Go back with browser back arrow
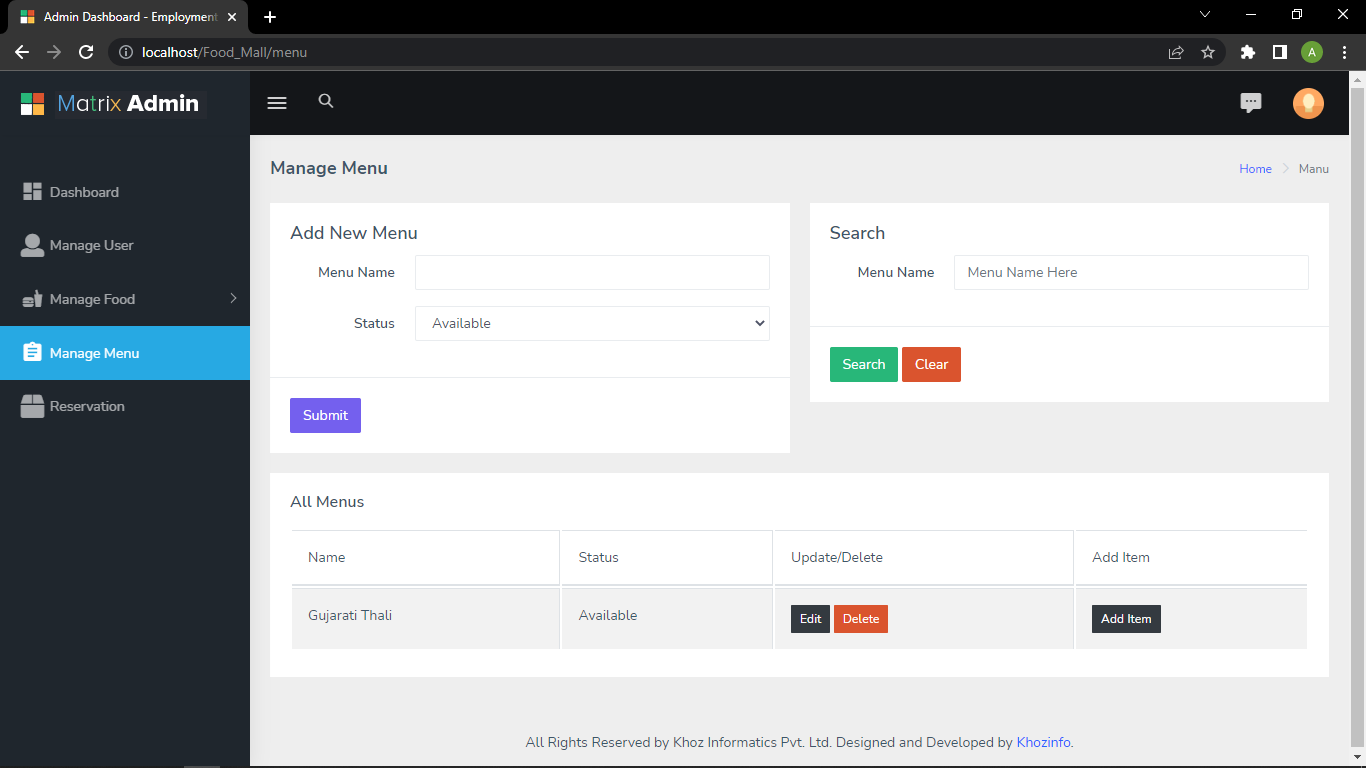 point(22,52)
